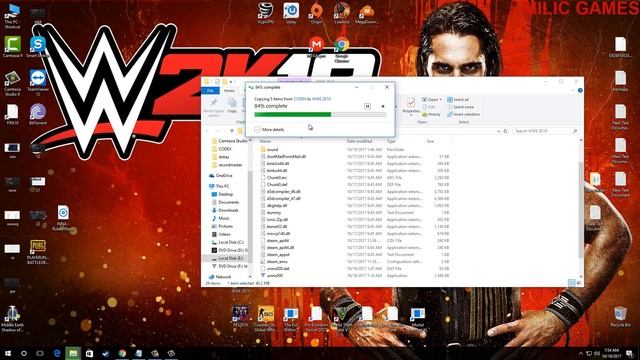Screen dimensions: 640x360
Task: Open recordmaster folder in navigation pane
Action: [230, 165]
